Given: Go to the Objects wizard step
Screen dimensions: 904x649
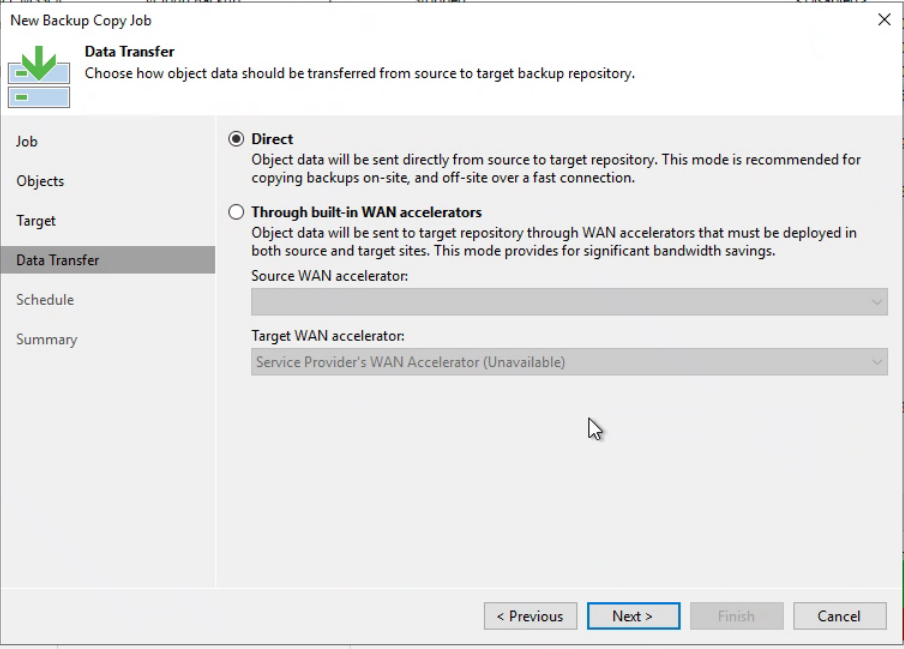Looking at the screenshot, I should [40, 181].
